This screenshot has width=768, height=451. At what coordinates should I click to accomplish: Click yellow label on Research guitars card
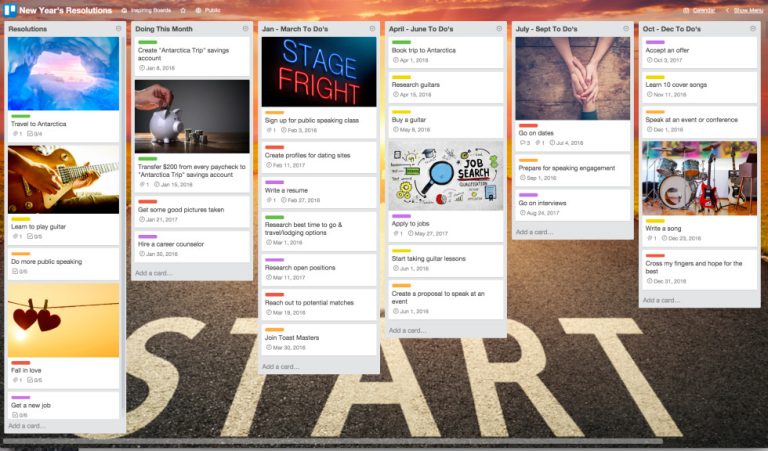(401, 77)
